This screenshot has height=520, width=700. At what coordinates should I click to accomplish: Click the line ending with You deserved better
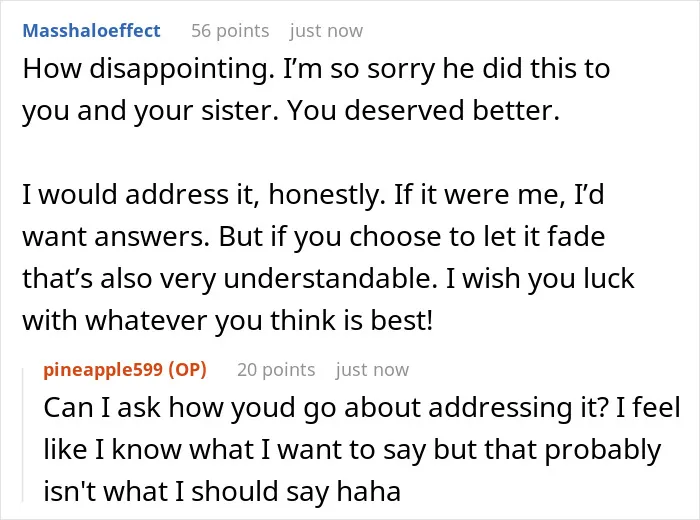point(291,111)
